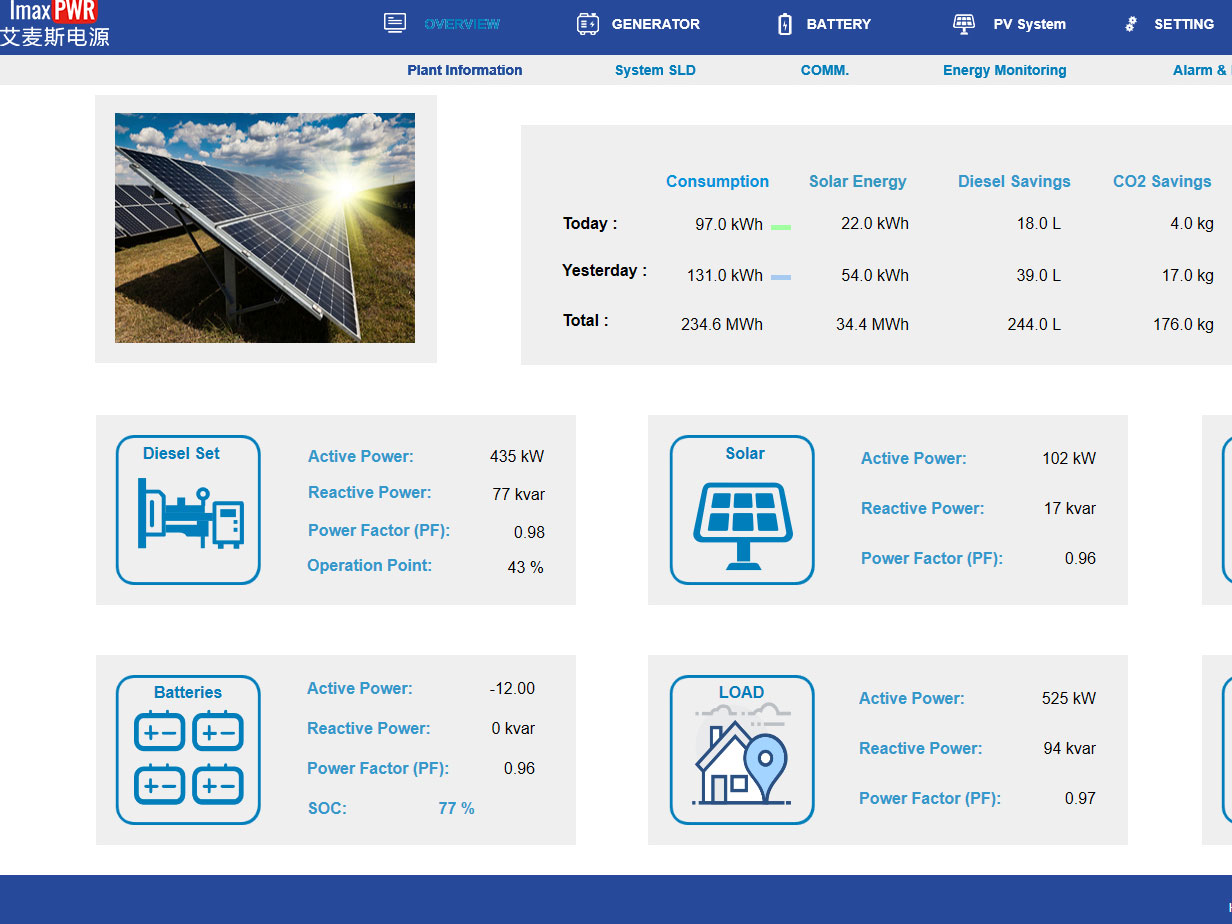Click the ImaxPWR logo
Screen dimensions: 1232x924
tap(54, 24)
